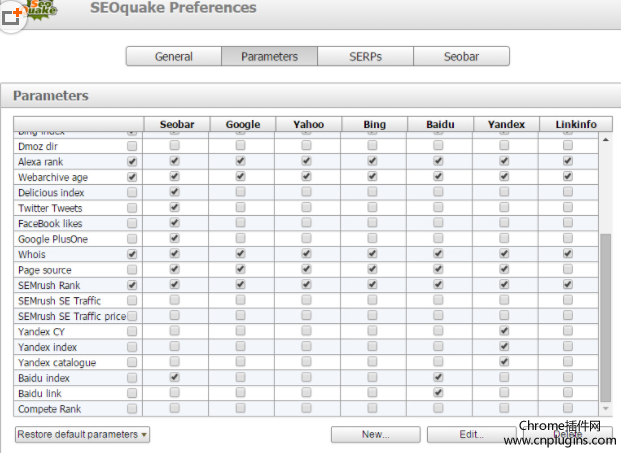Screen dimensions: 621x453
Task: Enable Twitter Tweets under Google column
Action: coord(240,207)
